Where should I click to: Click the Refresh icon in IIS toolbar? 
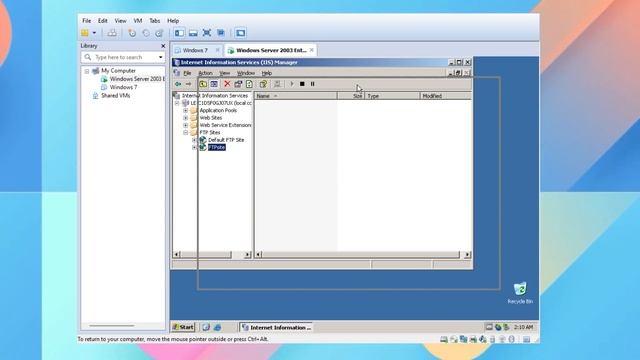point(249,84)
